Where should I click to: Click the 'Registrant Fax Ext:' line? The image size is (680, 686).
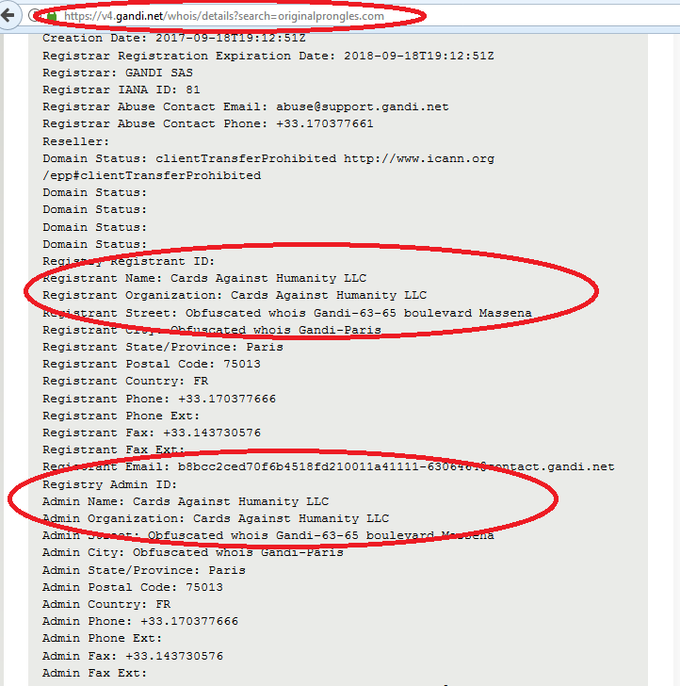pyautogui.click(x=113, y=450)
